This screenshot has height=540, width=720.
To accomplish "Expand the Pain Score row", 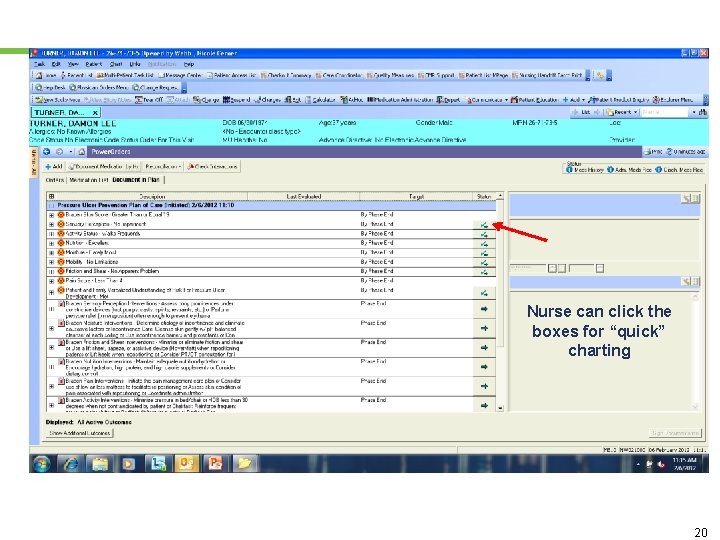I will coord(51,281).
